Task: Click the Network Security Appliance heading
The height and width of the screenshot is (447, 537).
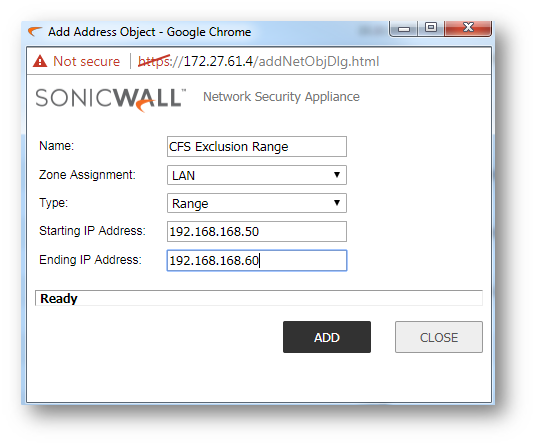Action: pos(281,97)
